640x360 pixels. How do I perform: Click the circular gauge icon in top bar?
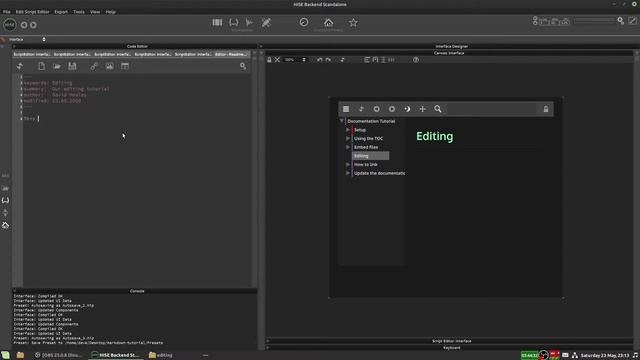tap(304, 22)
